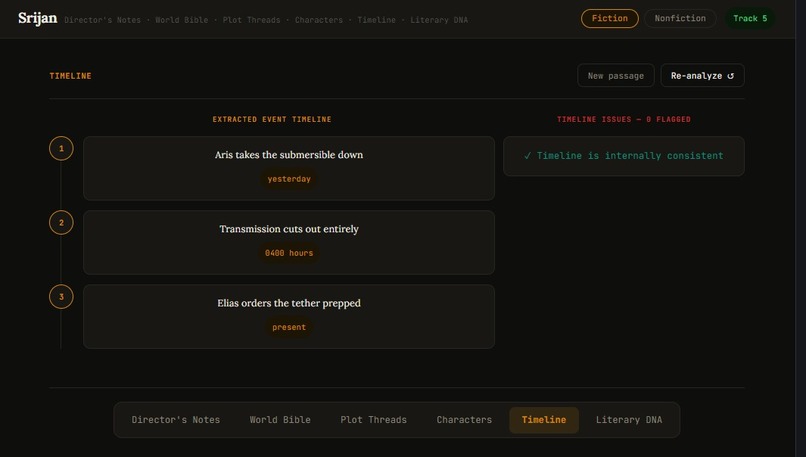Open World Bible in top navigation

tap(181, 20)
